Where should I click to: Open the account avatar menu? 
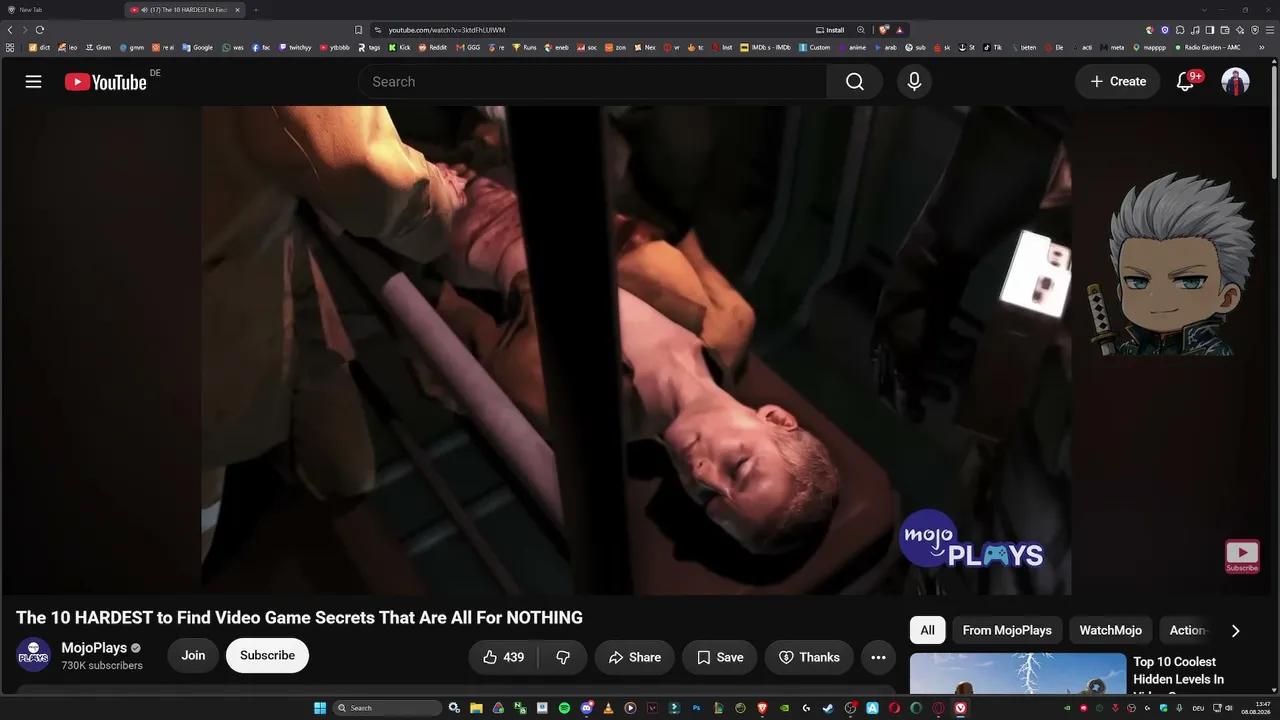1235,82
